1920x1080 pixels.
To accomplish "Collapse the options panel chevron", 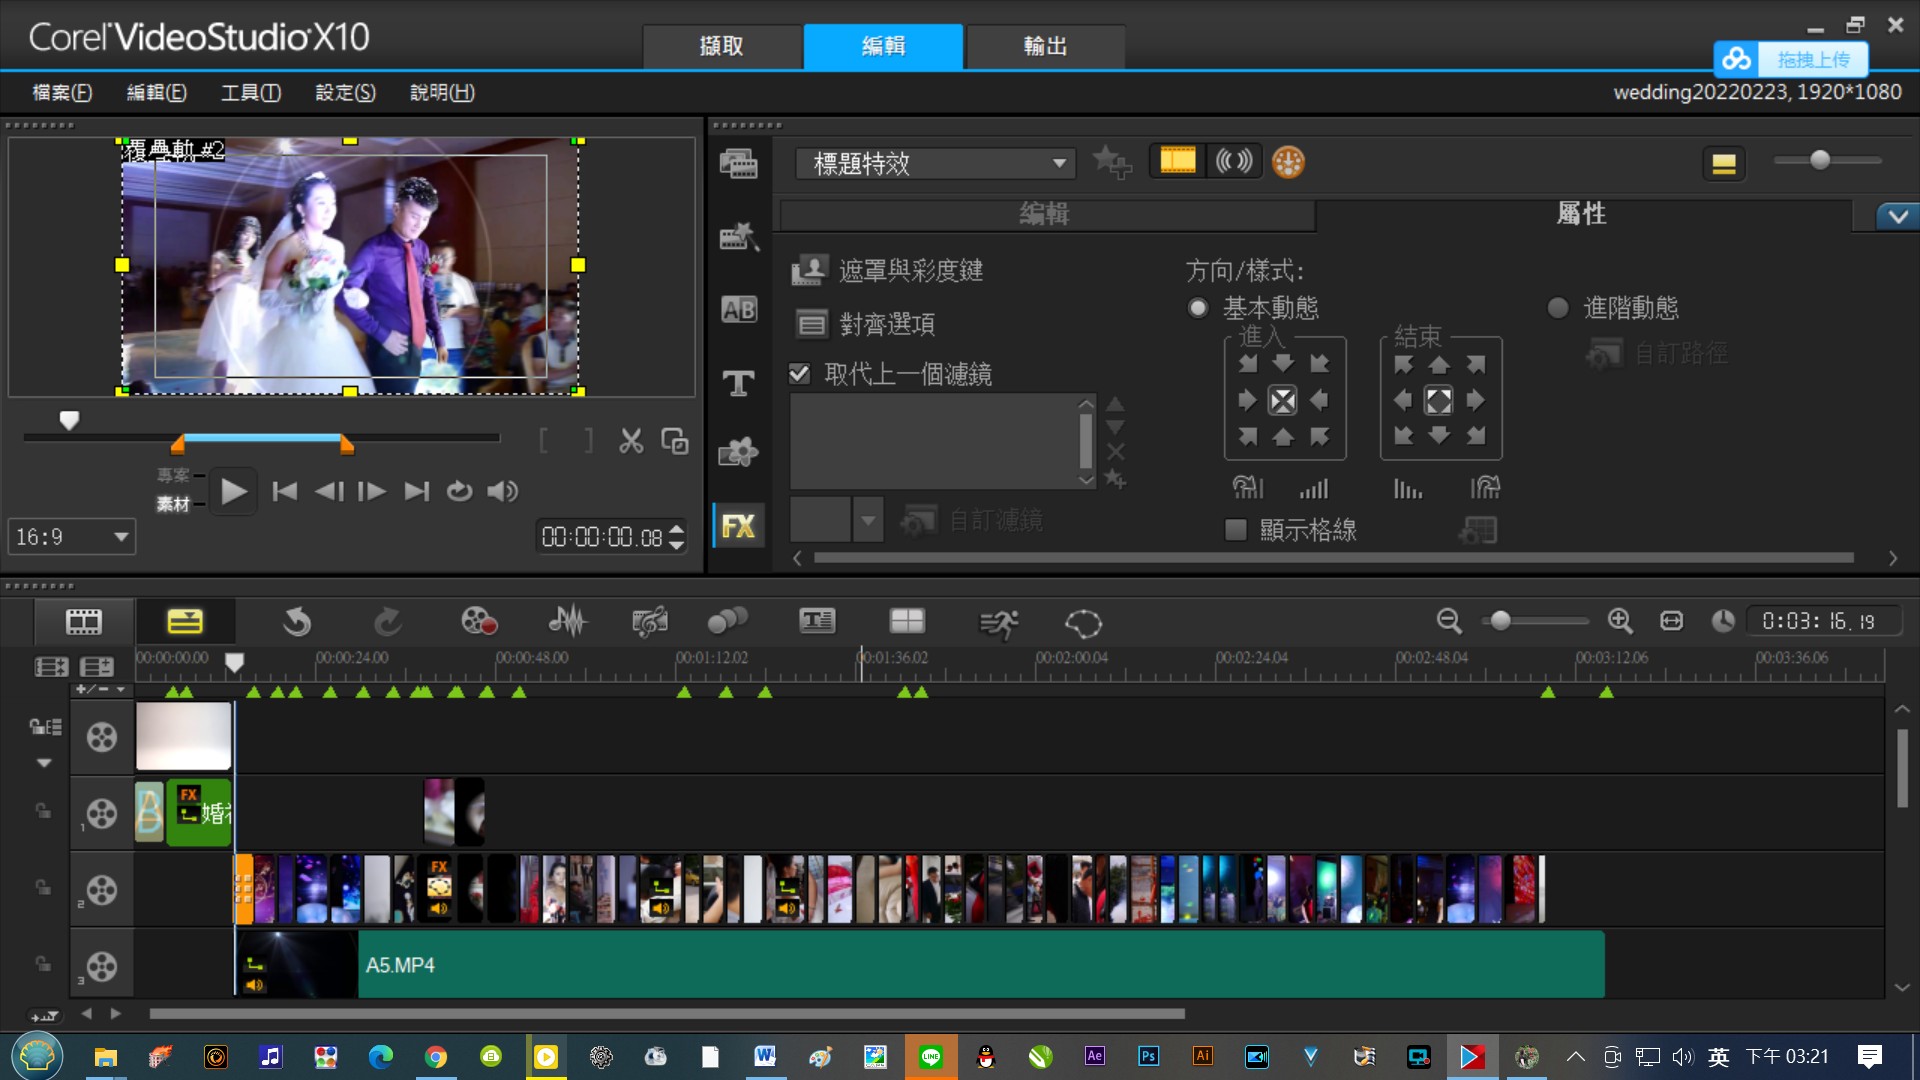I will pyautogui.click(x=1897, y=216).
